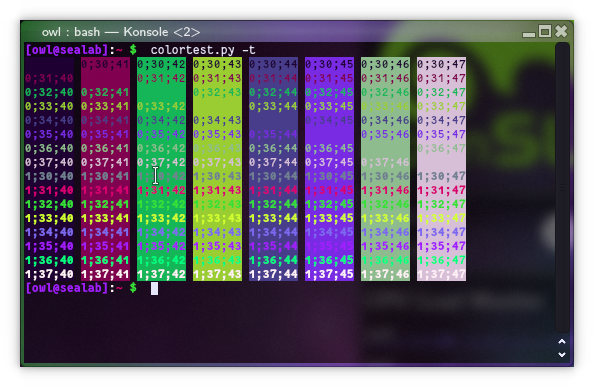Image resolution: width=594 pixels, height=387 pixels.
Task: Click the color cell '1;34;41'
Action: pyautogui.click(x=105, y=233)
